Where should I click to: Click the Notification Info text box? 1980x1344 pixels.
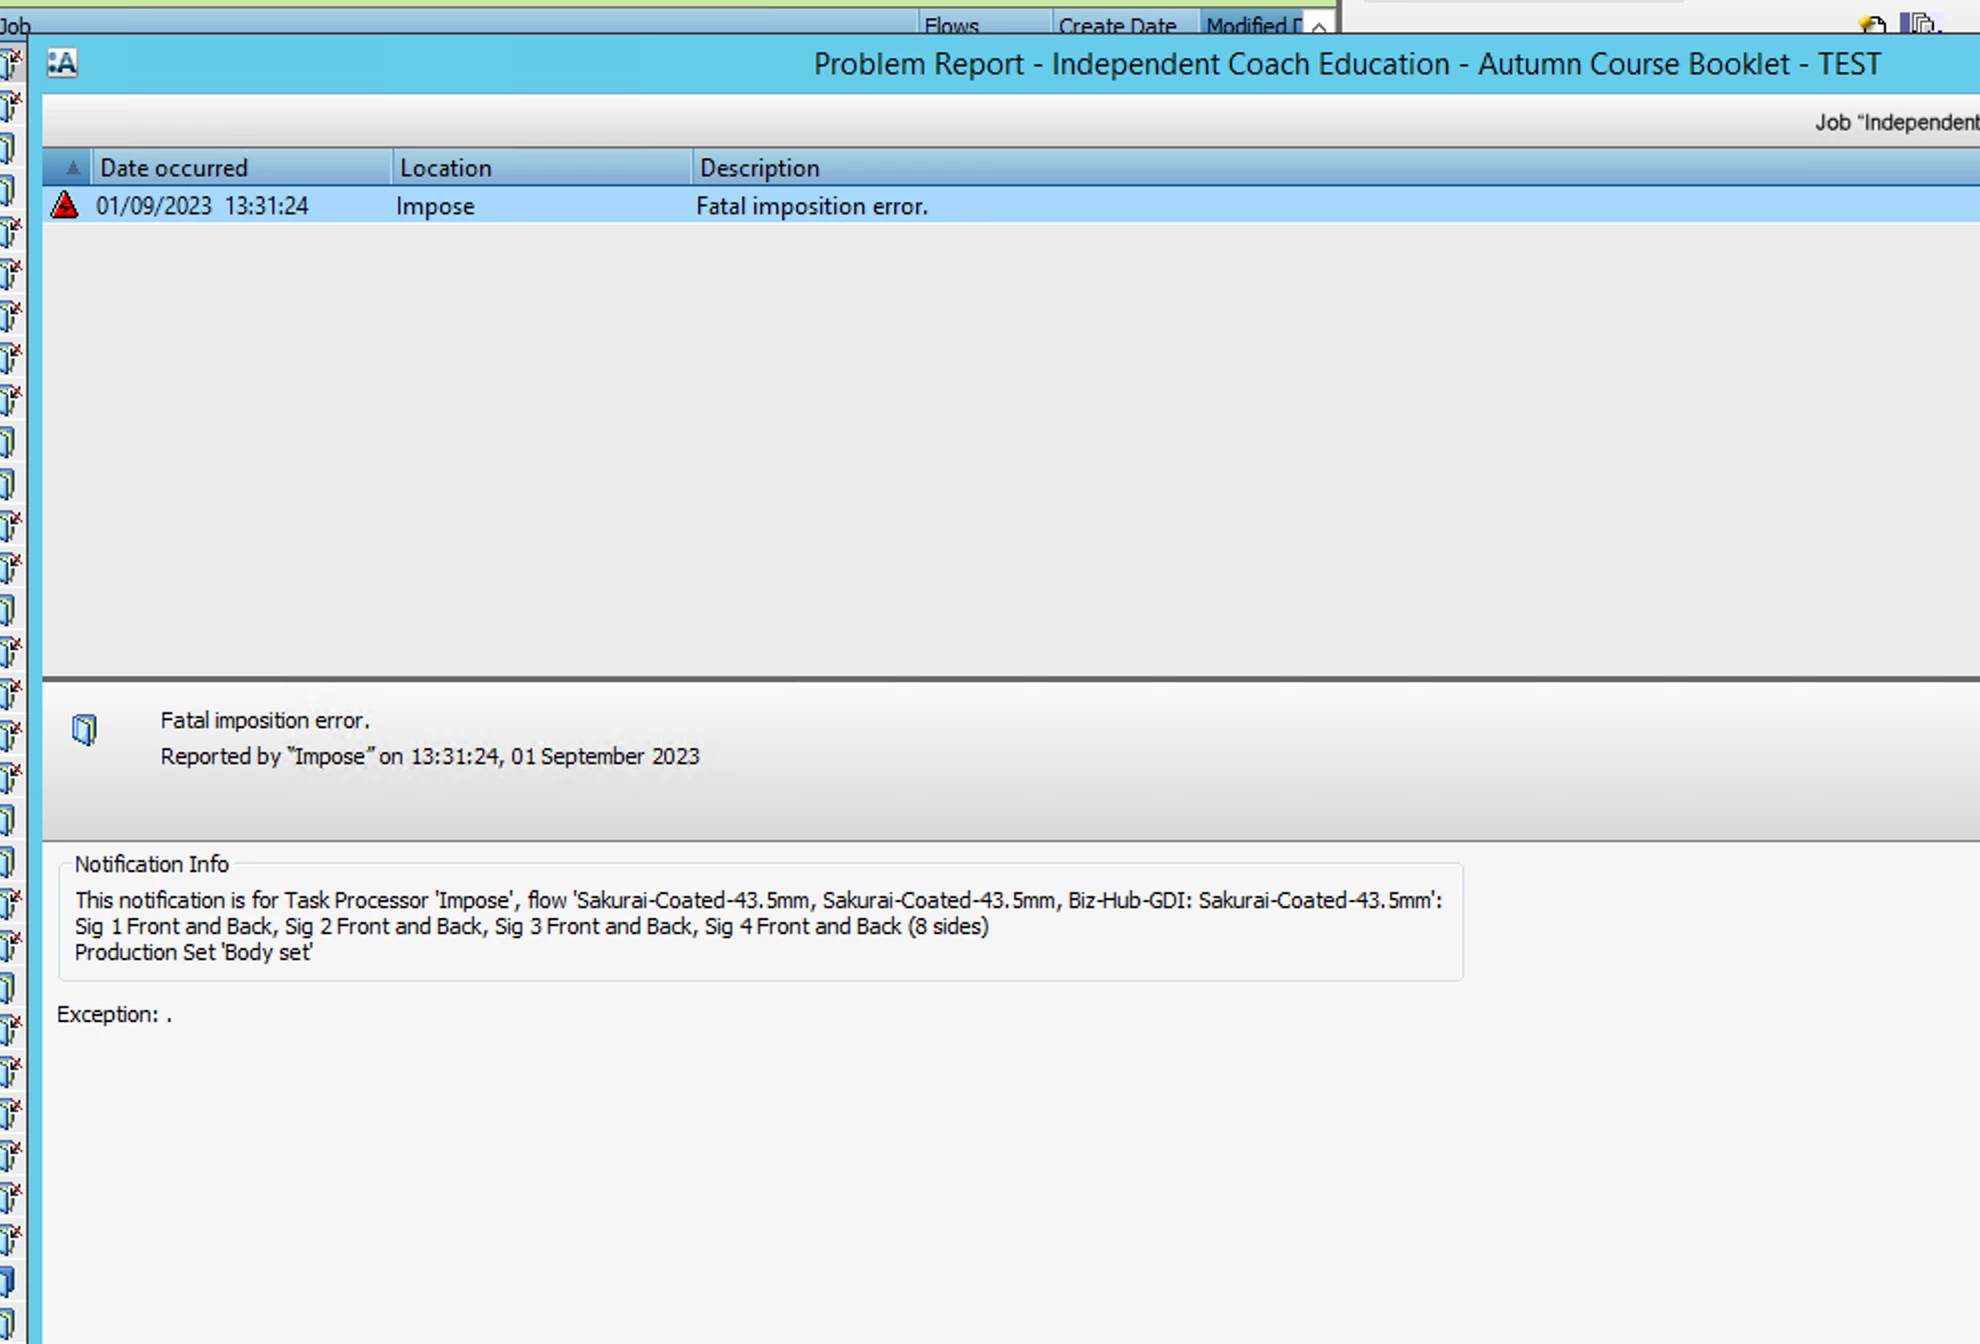760,926
